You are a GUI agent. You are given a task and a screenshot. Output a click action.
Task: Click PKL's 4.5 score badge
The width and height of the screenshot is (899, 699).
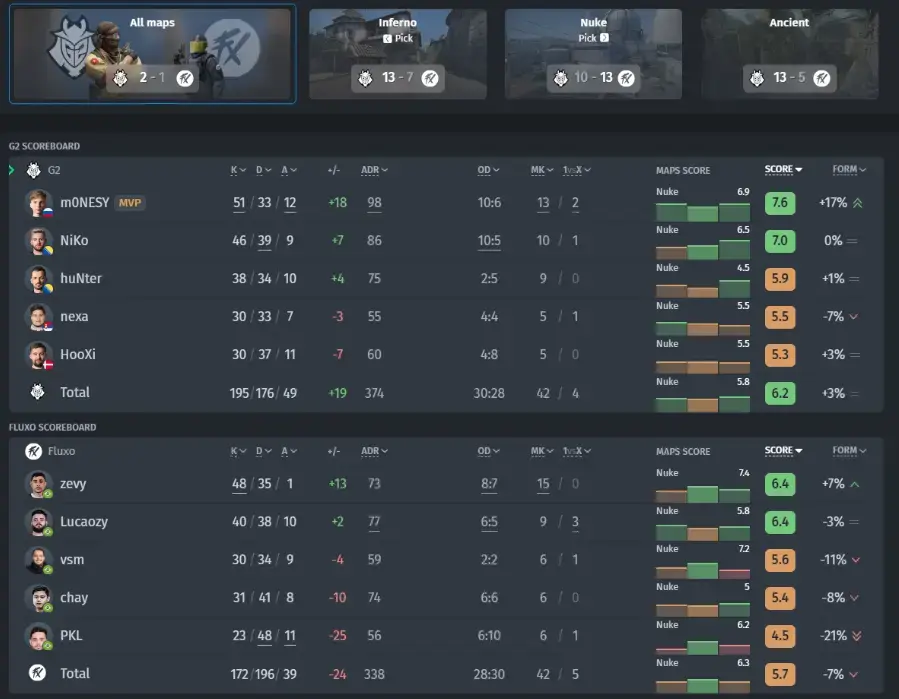point(780,635)
